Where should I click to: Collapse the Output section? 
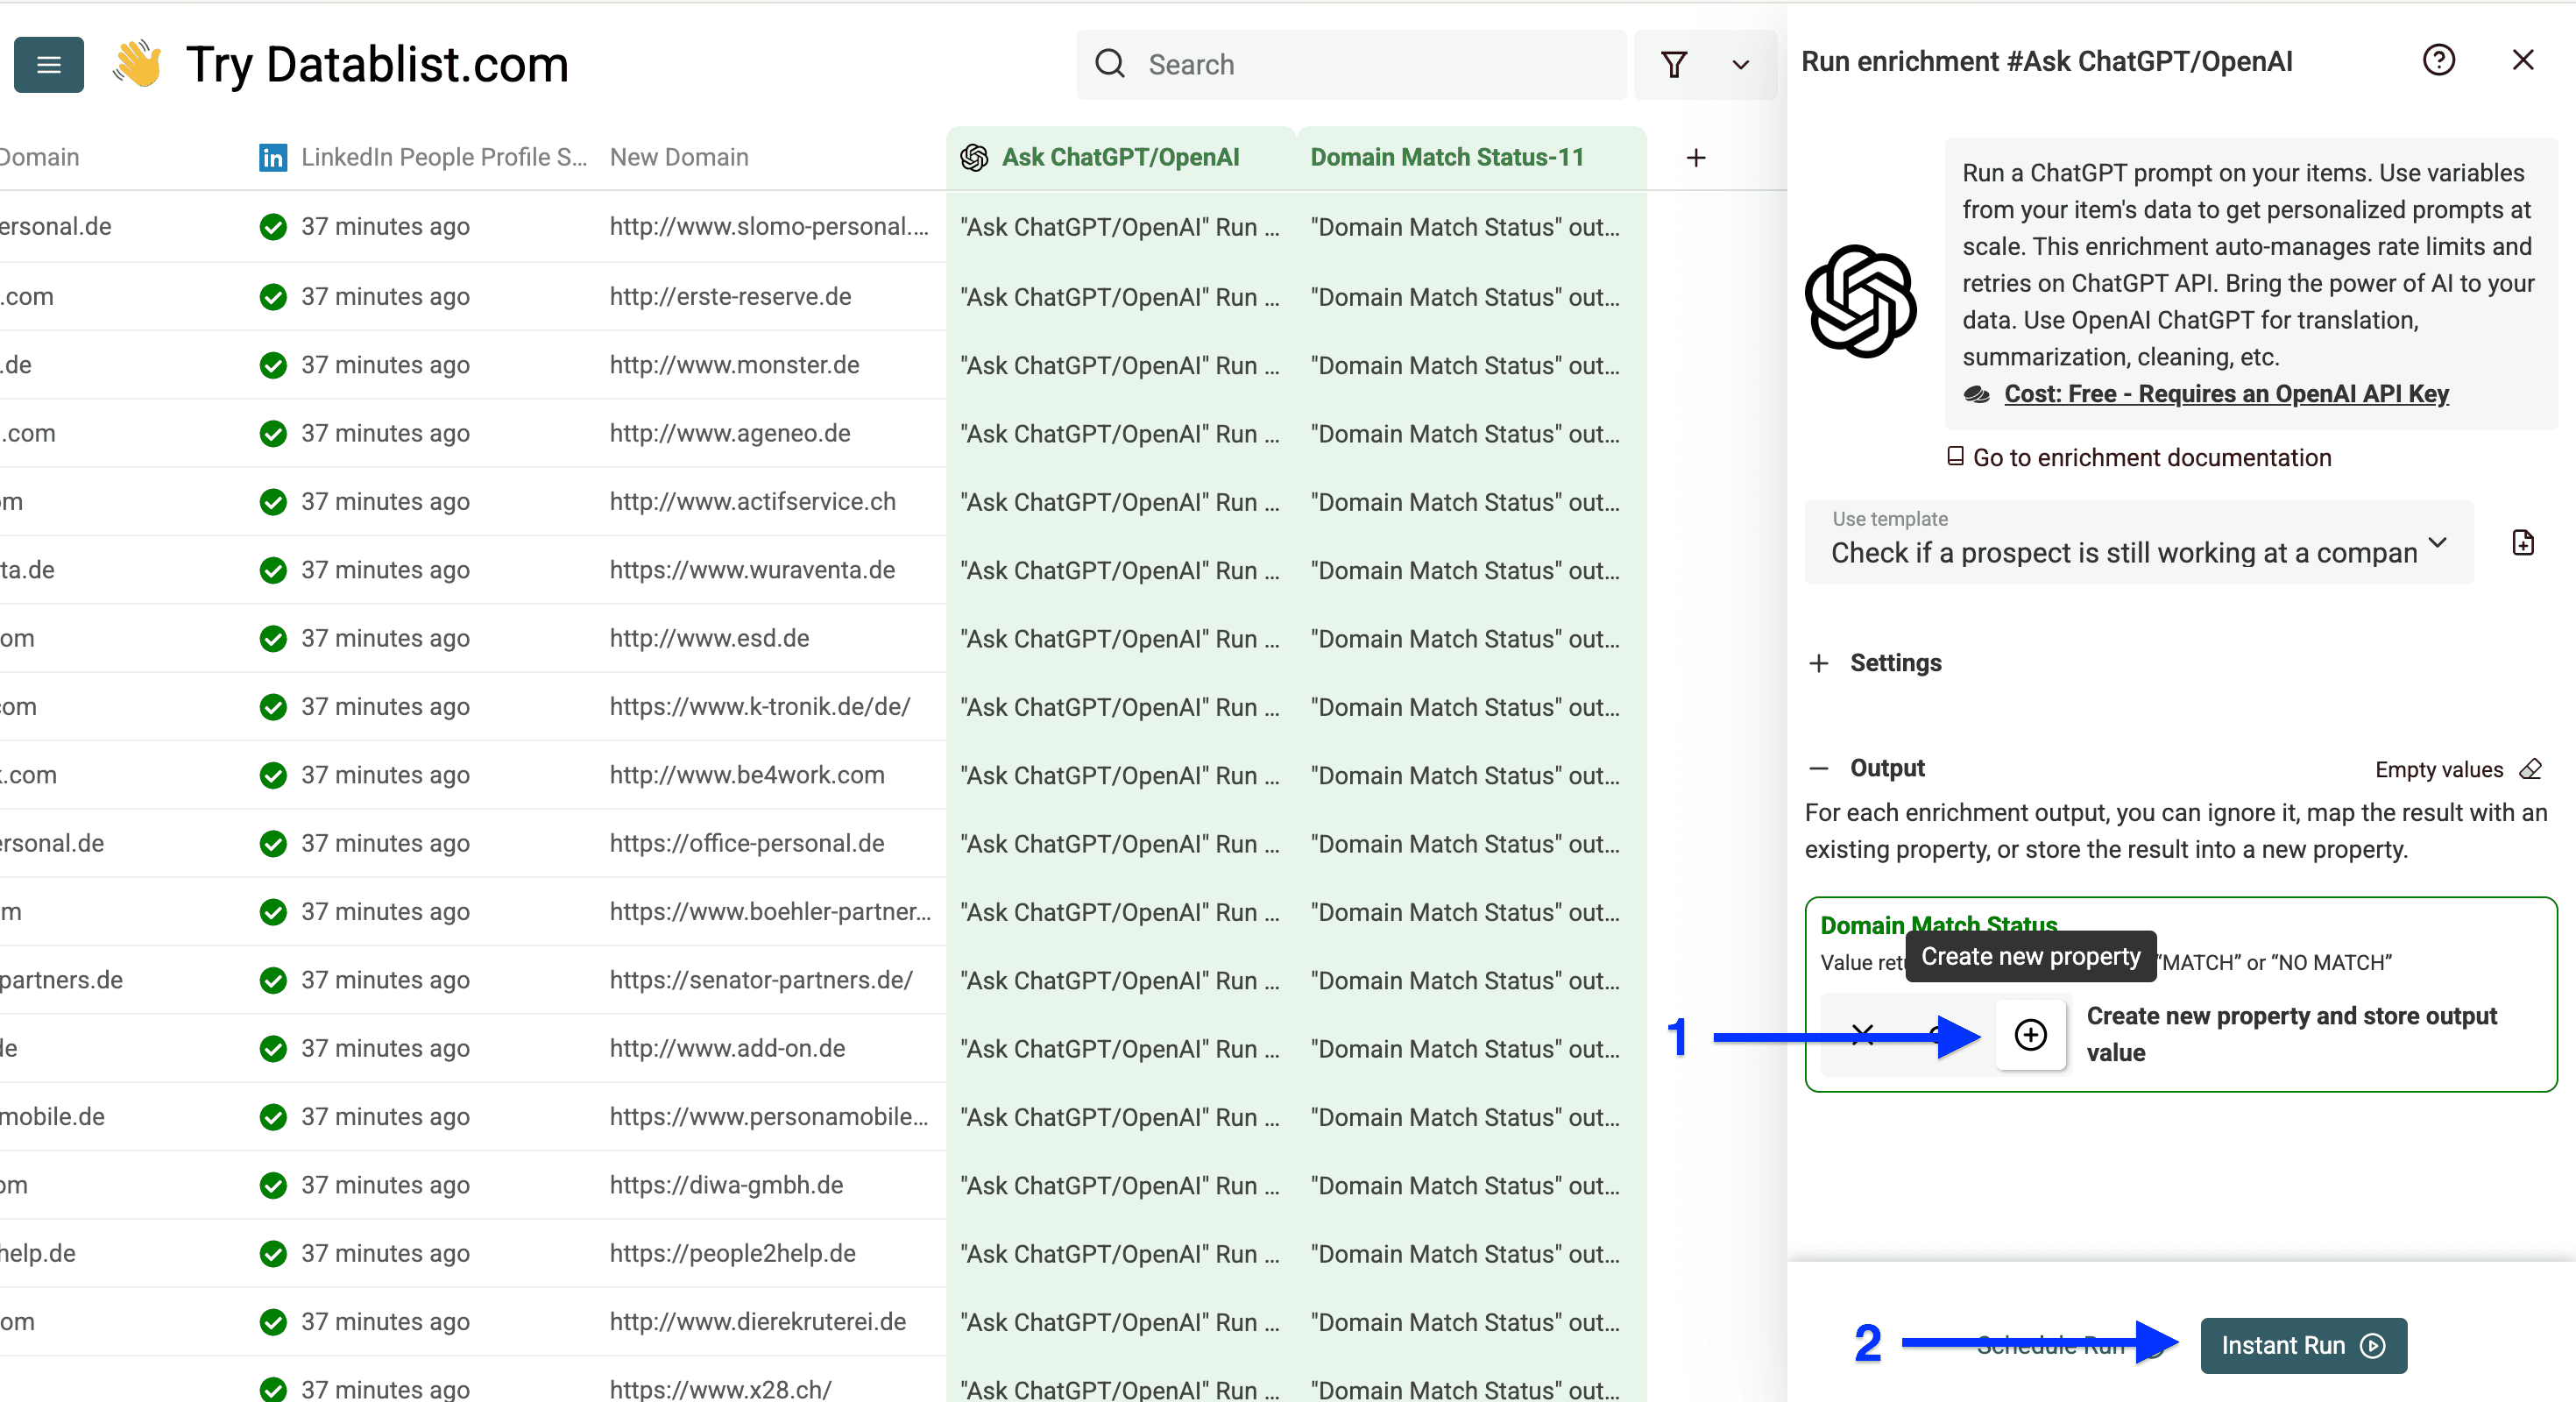[x=1819, y=768]
